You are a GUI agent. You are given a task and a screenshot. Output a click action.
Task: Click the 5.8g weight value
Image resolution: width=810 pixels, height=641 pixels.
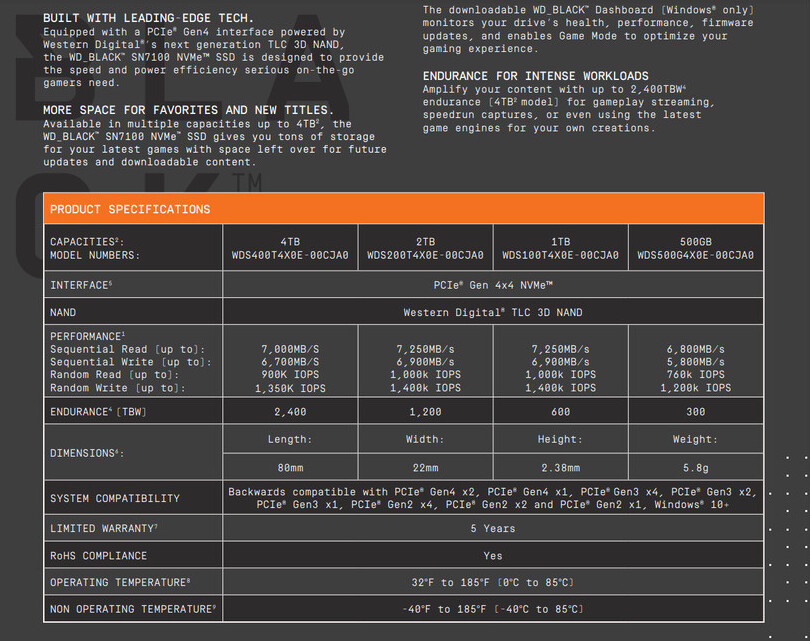point(695,468)
